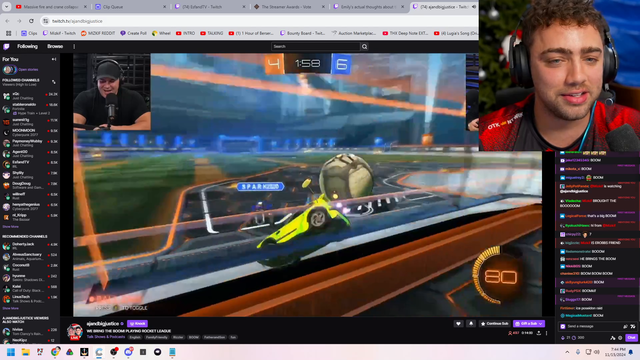Image resolution: width=640 pixels, height=360 pixels.
Task: Click the Chat send button
Action: tap(631, 338)
